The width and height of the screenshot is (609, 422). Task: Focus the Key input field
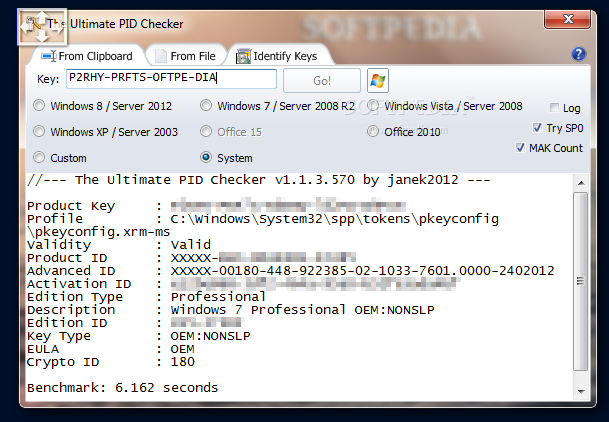point(171,79)
